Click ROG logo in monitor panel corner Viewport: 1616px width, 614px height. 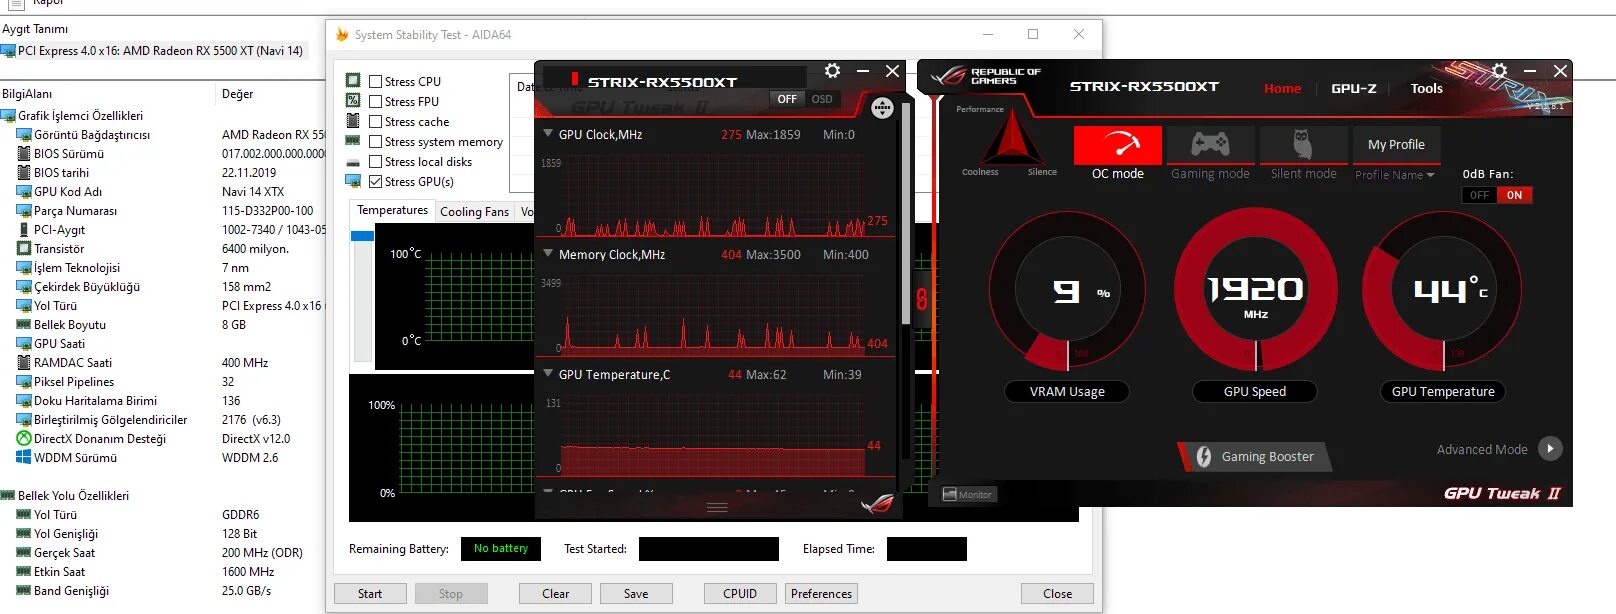pyautogui.click(x=877, y=504)
